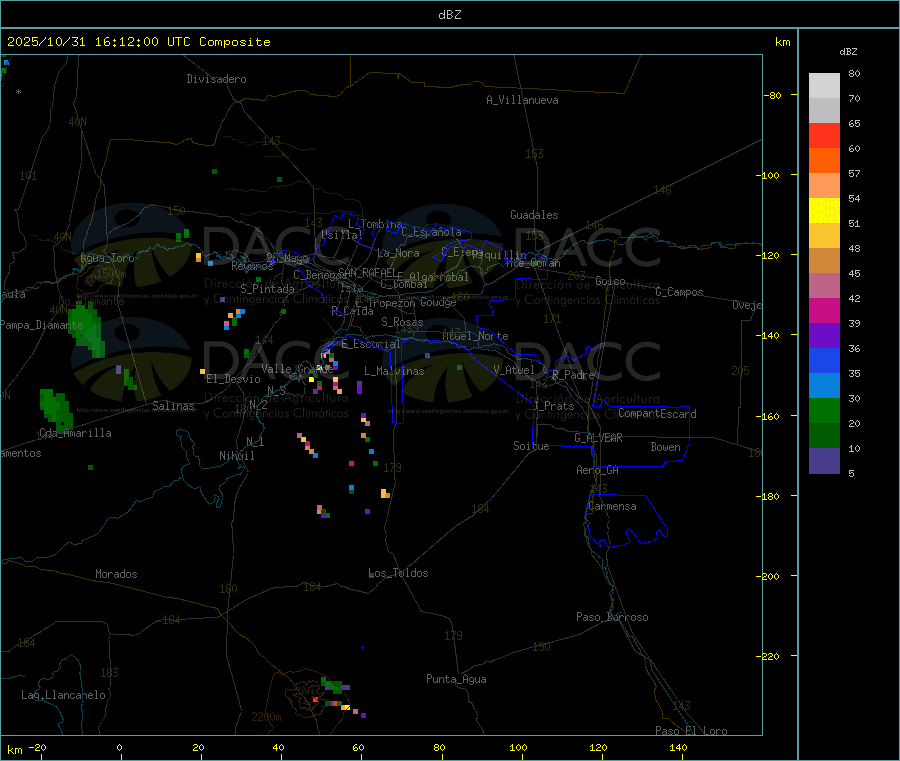Click the blue 35-36 dBZ legend swatch
The width and height of the screenshot is (900, 761).
point(824,360)
